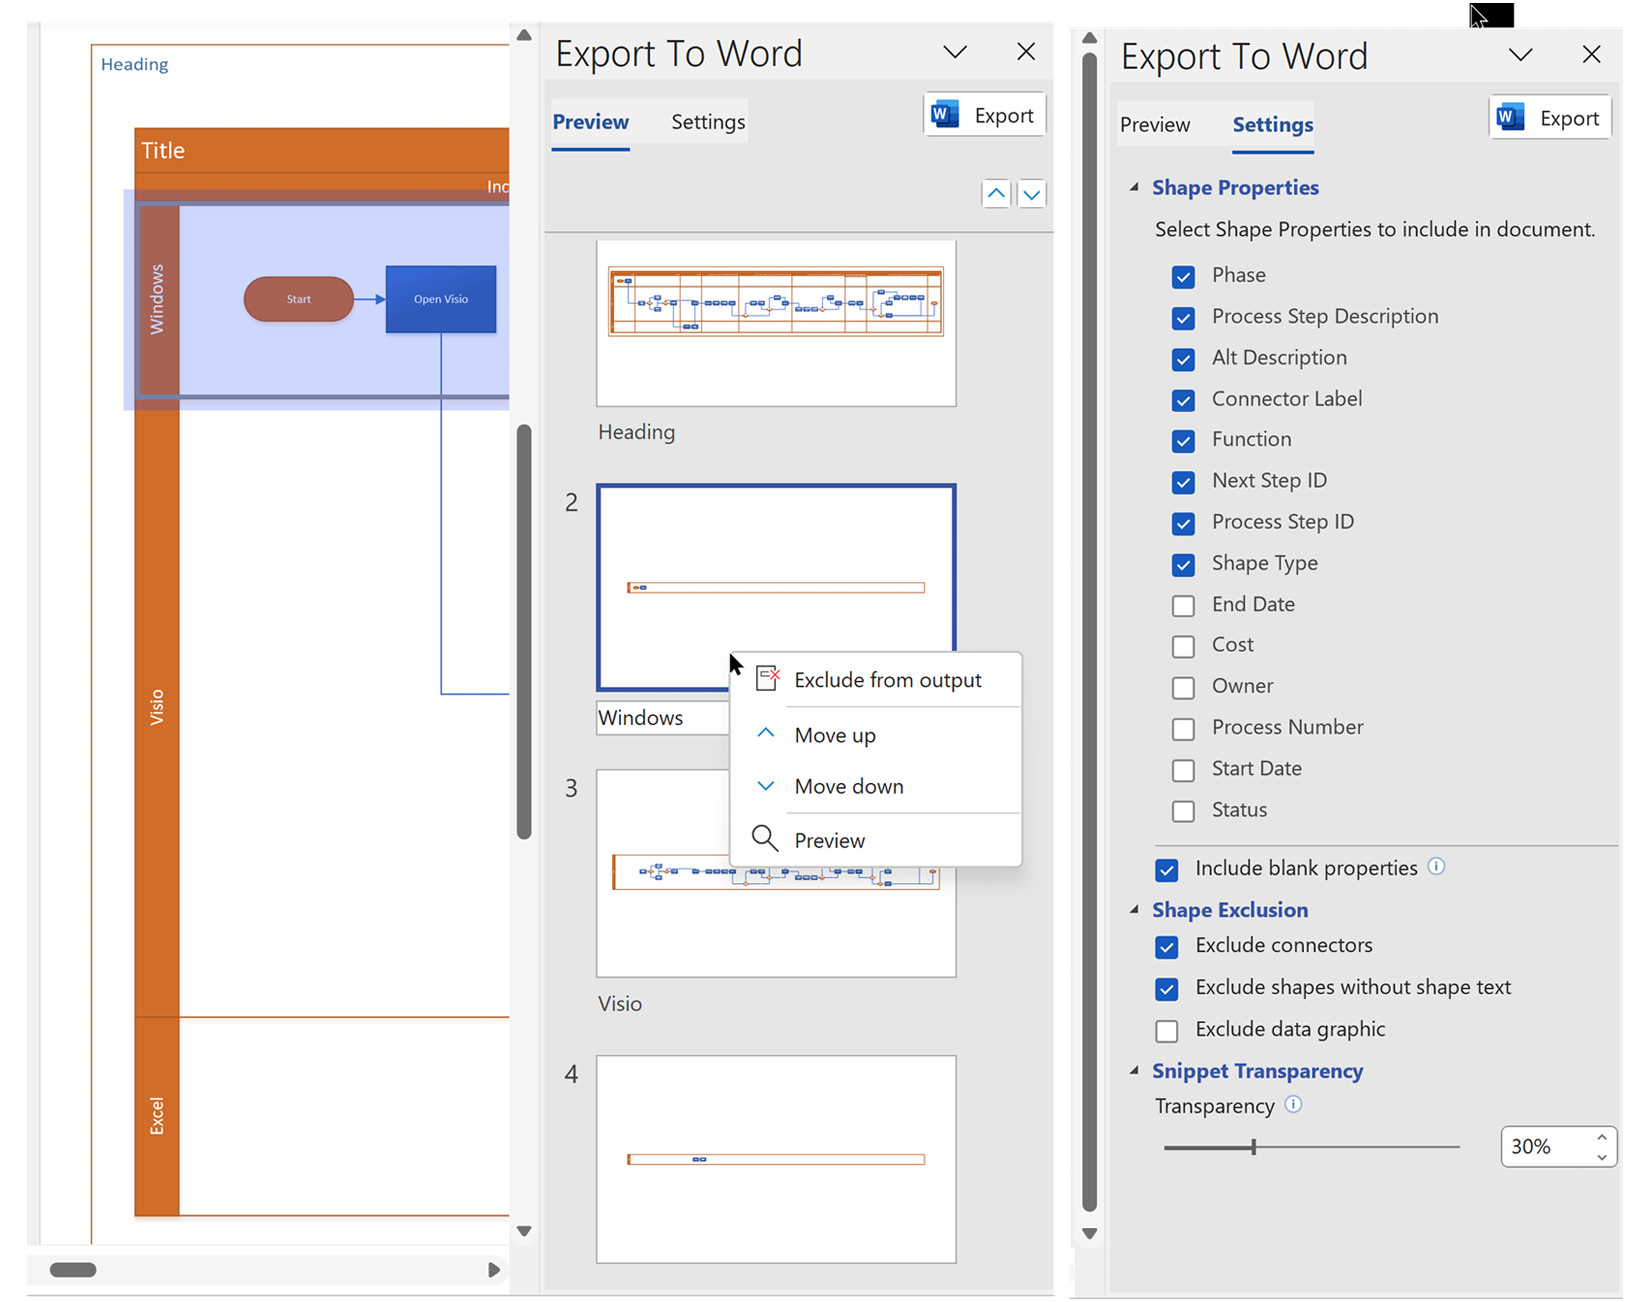This screenshot has width=1650, height=1302.
Task: Close the left Export To Word pane
Action: point(1026,52)
